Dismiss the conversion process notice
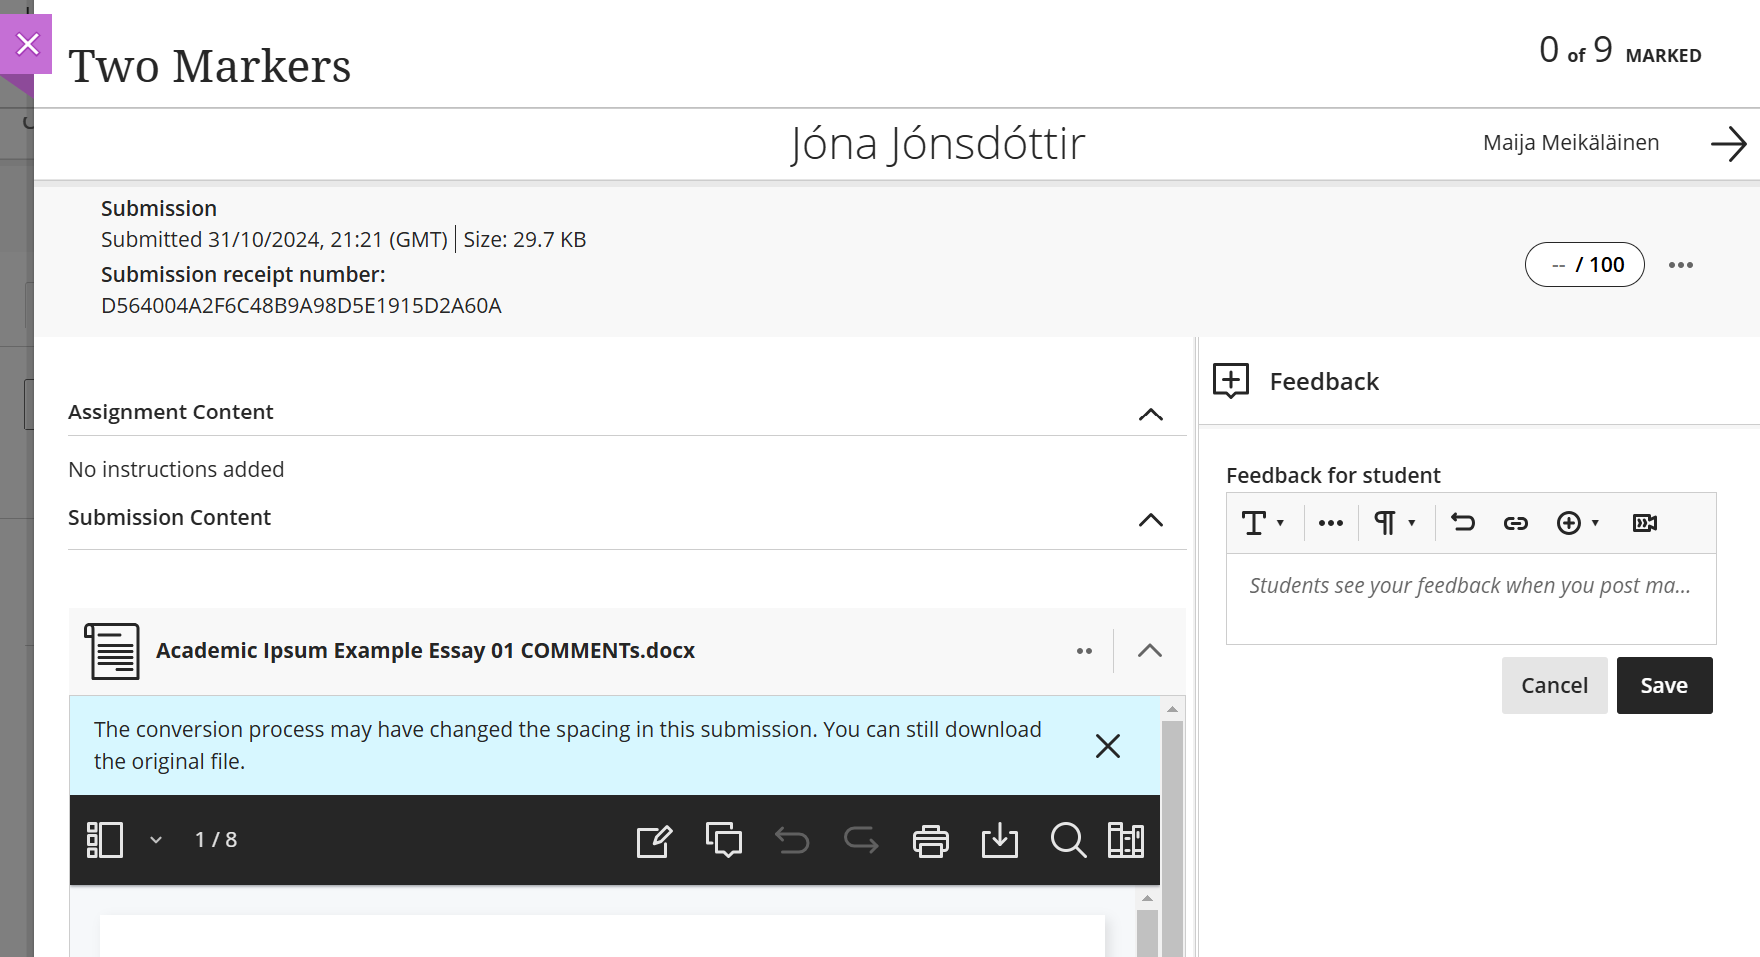1760x957 pixels. (x=1107, y=746)
